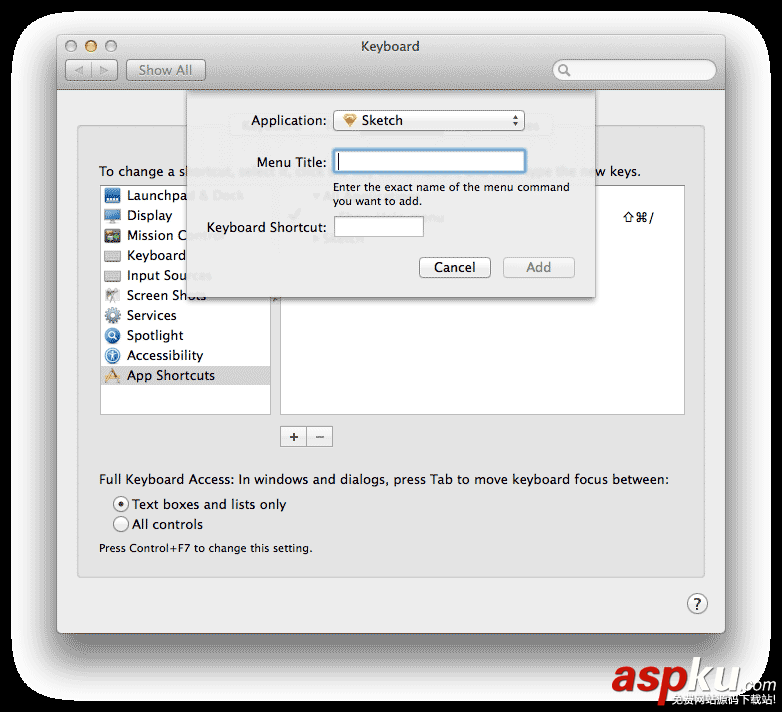
Task: Click the Keyboard category icon
Action: [x=112, y=256]
